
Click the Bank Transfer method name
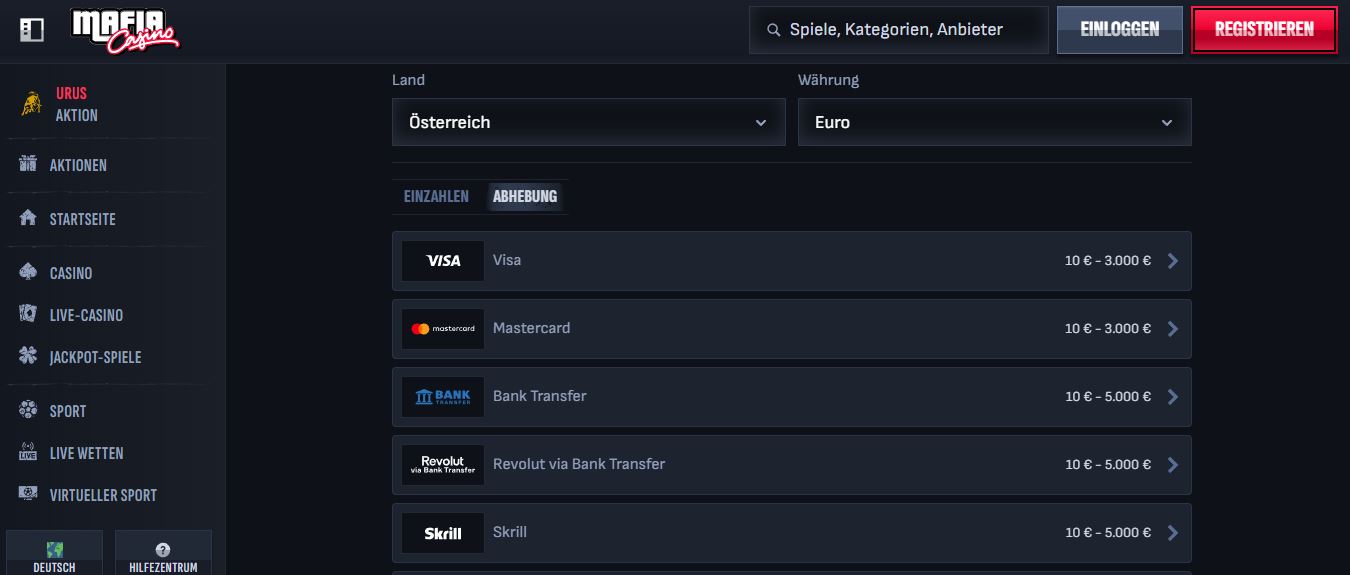click(x=540, y=396)
